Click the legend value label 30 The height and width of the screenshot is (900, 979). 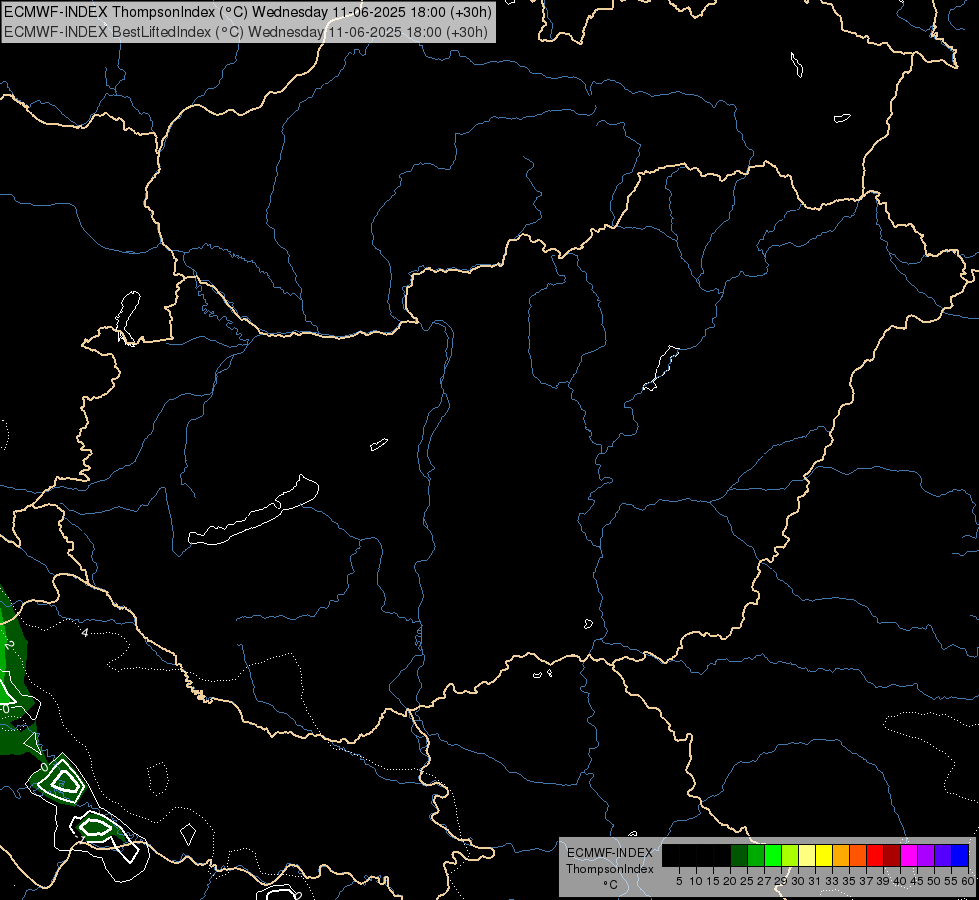(x=798, y=881)
